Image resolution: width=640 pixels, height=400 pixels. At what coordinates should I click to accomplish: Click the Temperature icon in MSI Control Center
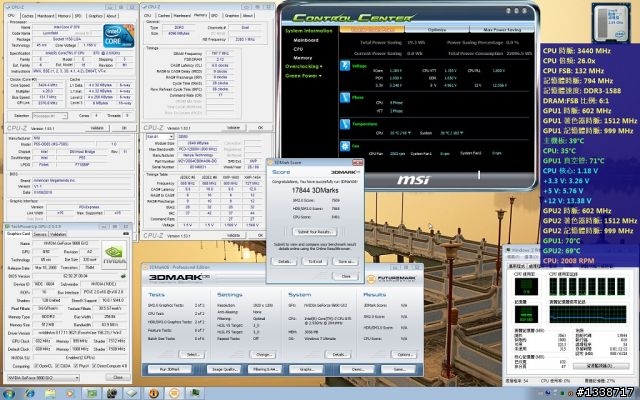coord(345,124)
